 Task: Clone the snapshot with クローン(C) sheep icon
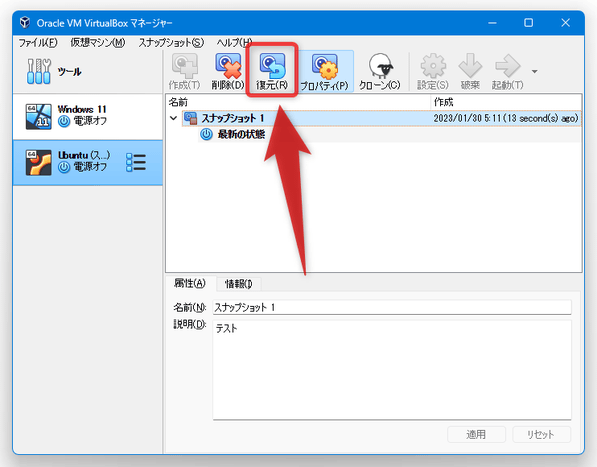(x=380, y=72)
